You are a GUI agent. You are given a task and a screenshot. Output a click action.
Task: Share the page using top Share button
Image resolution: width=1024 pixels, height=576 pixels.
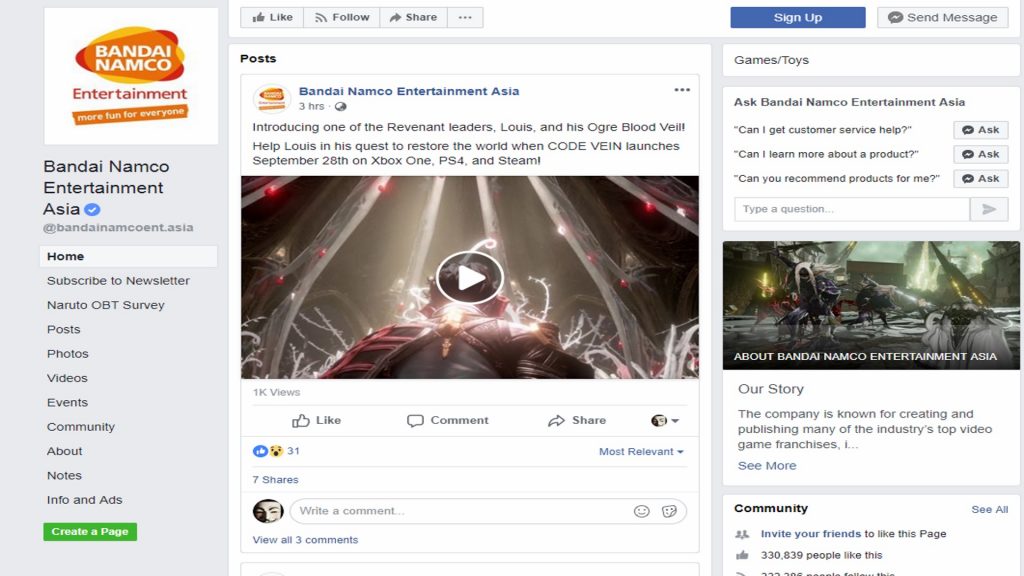pos(413,17)
